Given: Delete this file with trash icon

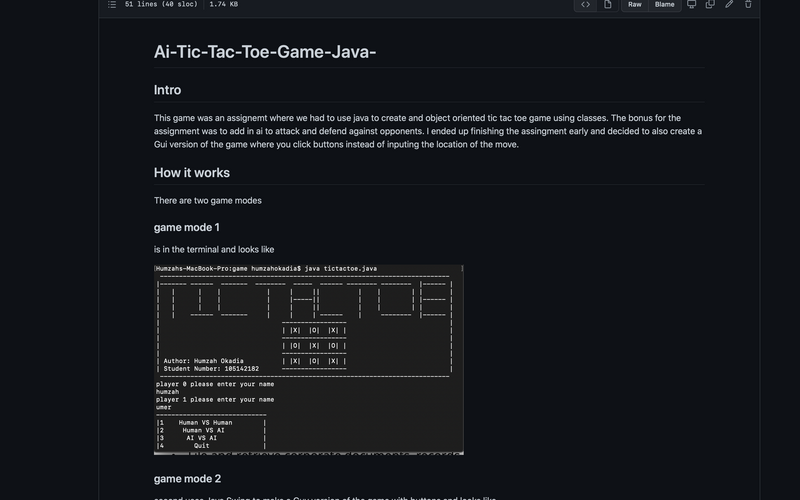Looking at the screenshot, I should pyautogui.click(x=748, y=5).
